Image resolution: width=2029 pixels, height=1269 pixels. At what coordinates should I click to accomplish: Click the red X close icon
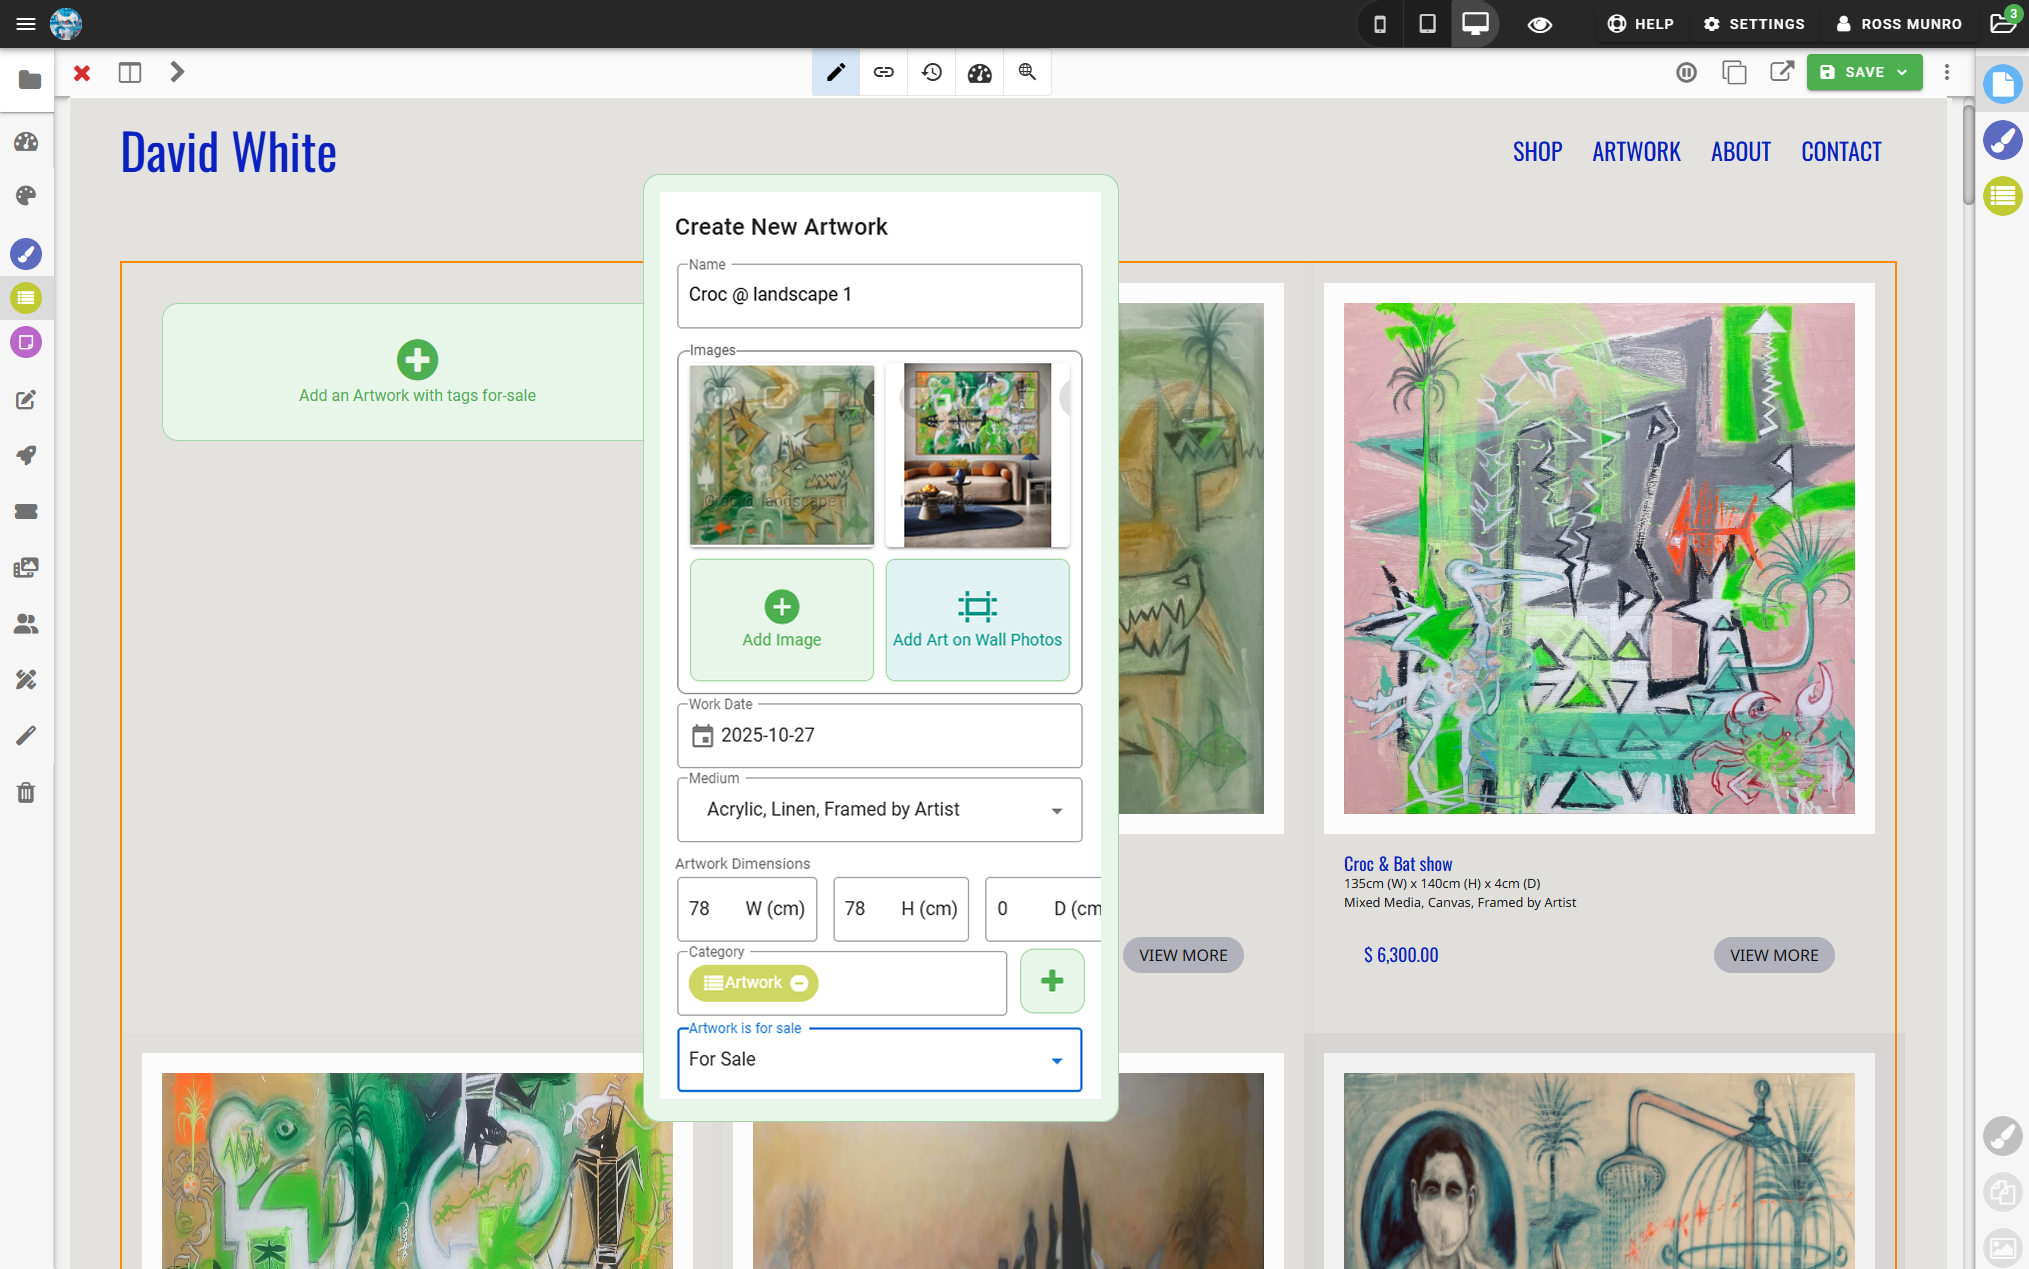point(82,72)
